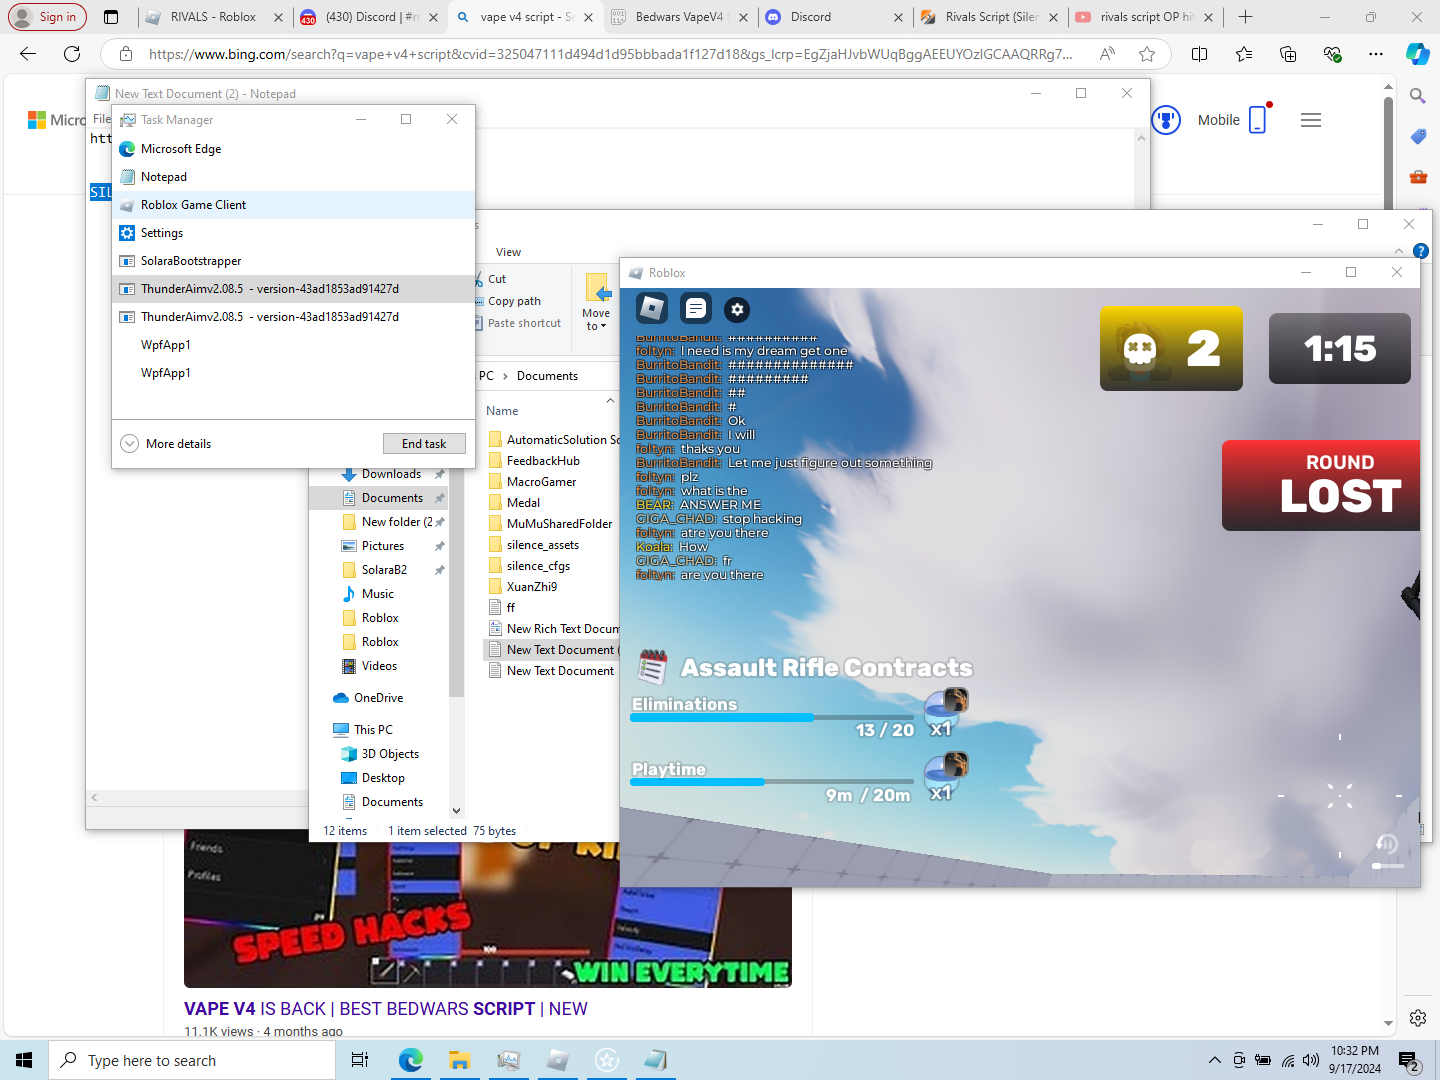Click Name column sort chevron
This screenshot has height=1080, width=1440.
coord(610,400)
